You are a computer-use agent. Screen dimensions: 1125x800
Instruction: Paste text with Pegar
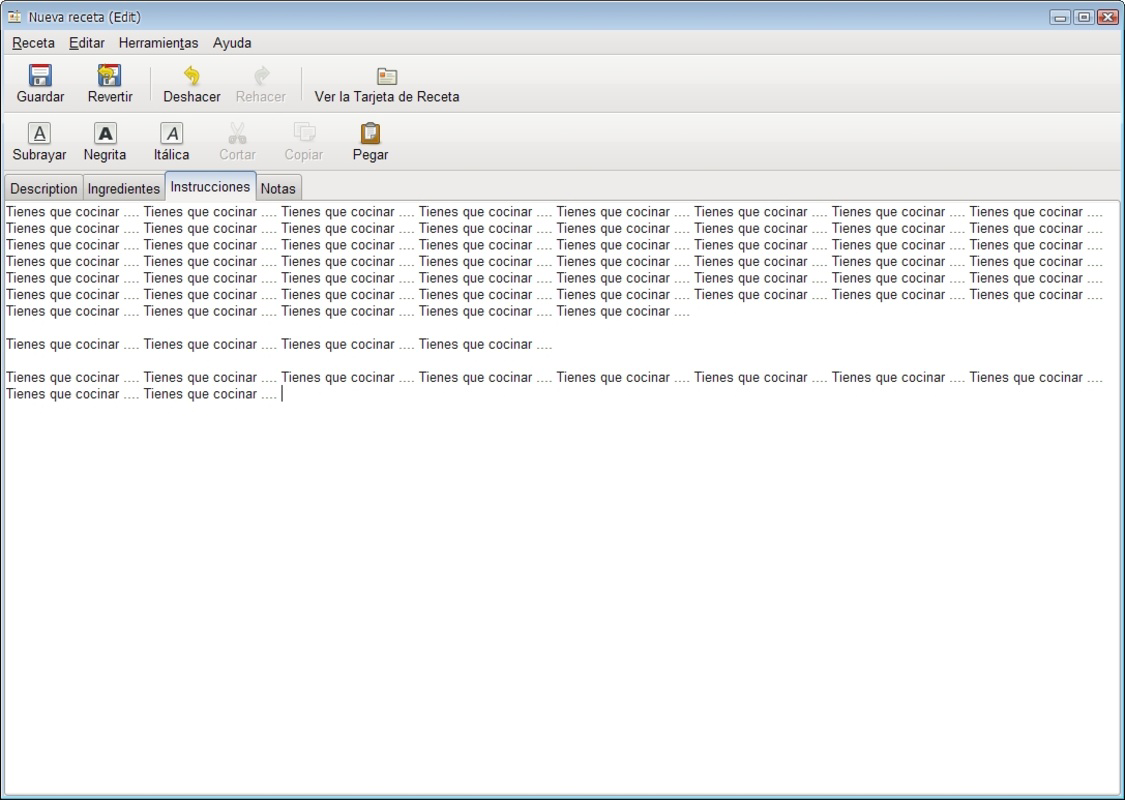tap(370, 141)
